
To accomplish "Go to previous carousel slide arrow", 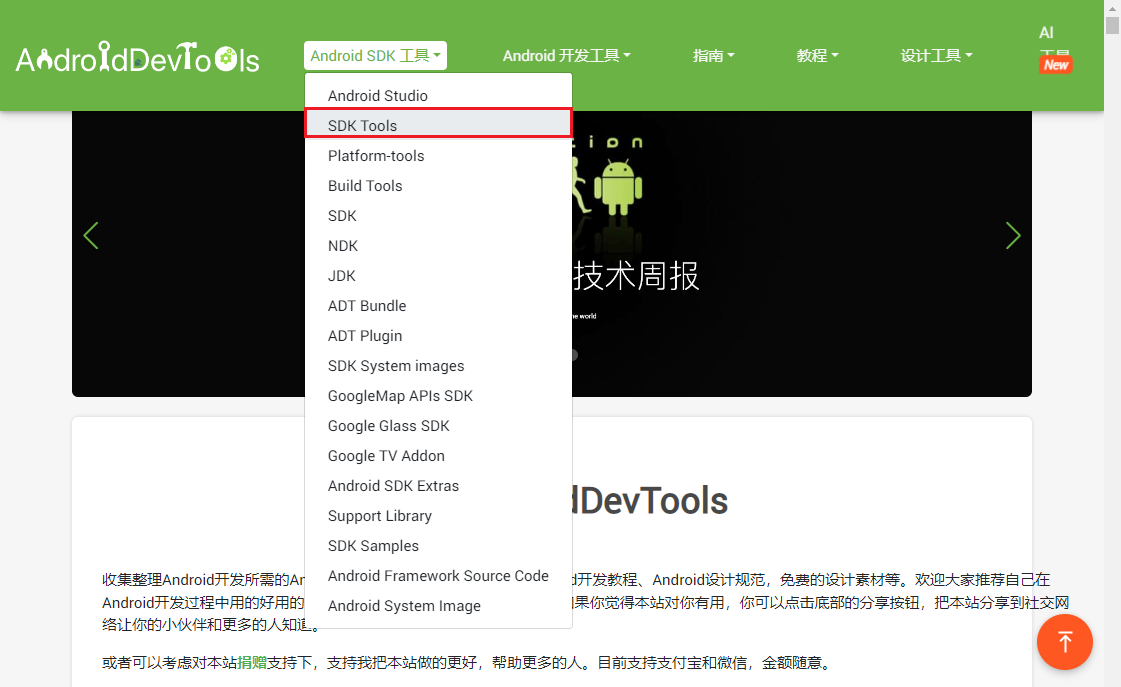I will click(x=91, y=236).
